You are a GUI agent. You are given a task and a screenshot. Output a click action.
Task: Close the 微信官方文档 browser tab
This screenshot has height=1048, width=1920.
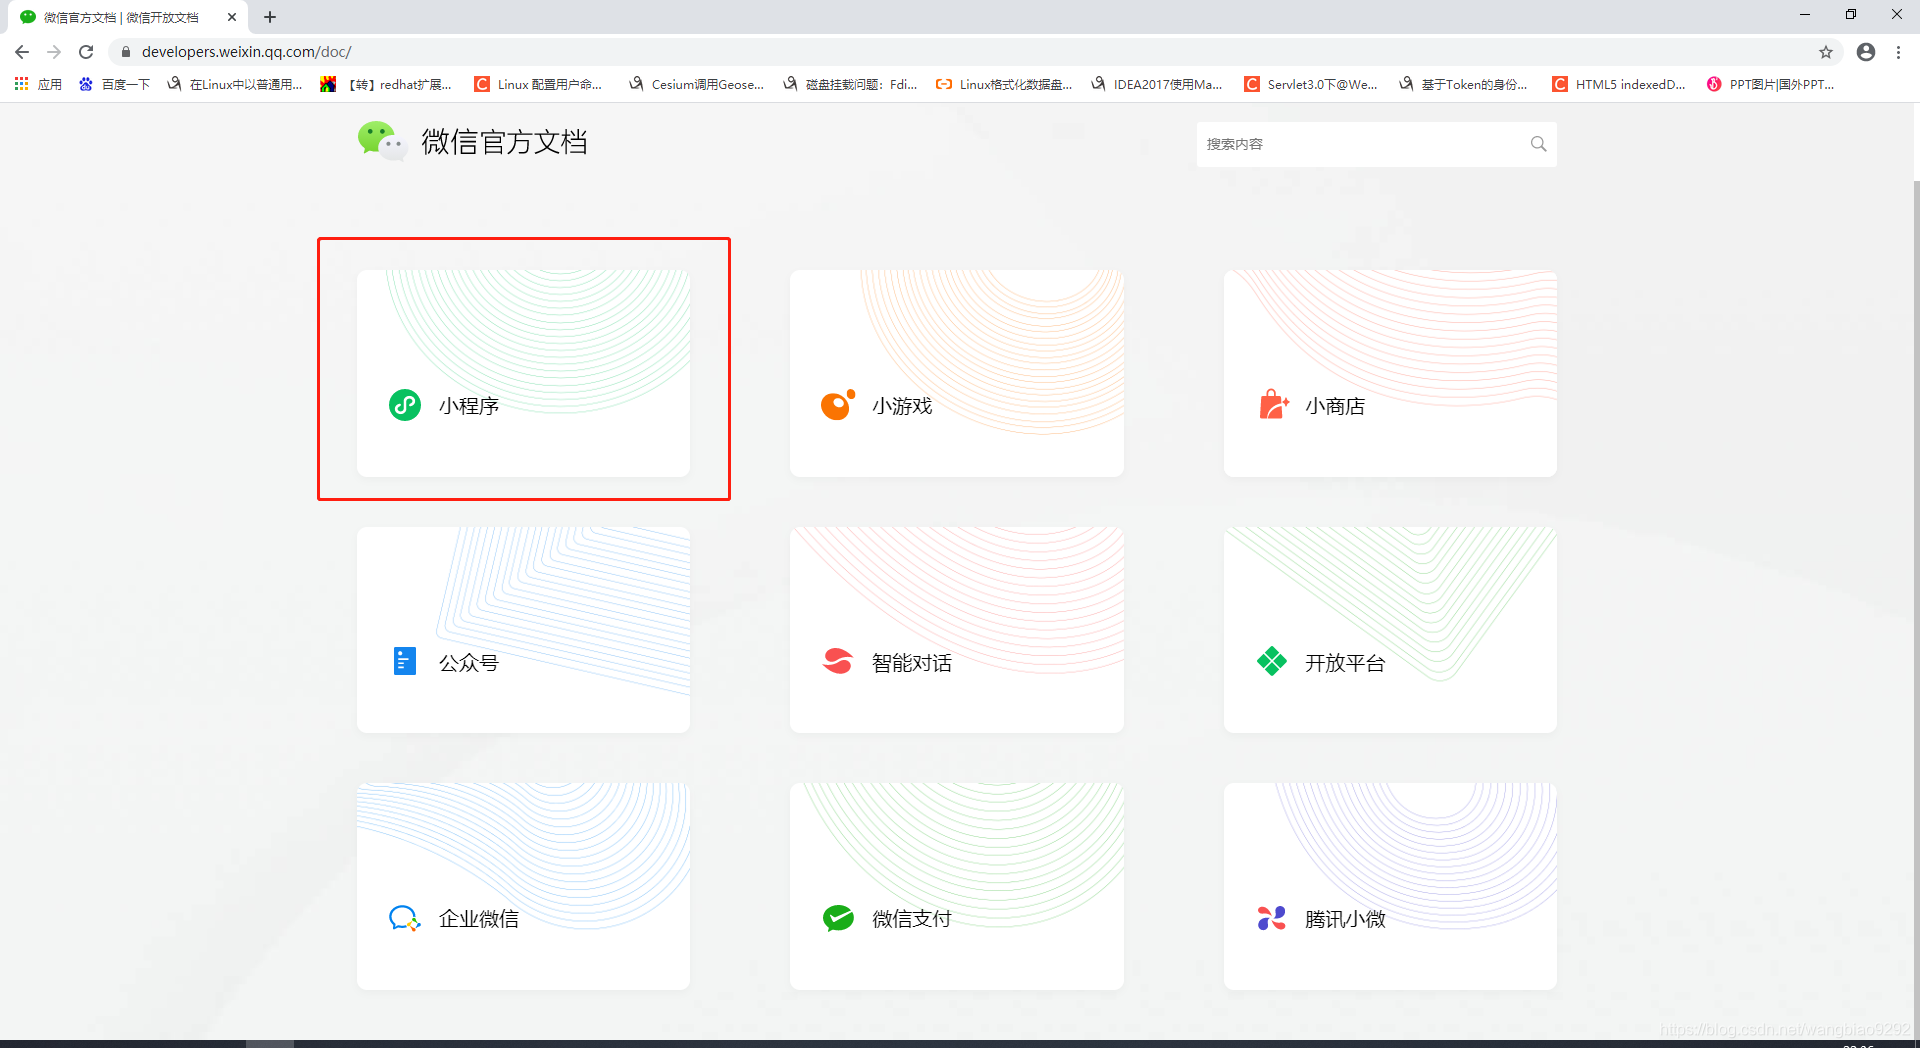(232, 17)
